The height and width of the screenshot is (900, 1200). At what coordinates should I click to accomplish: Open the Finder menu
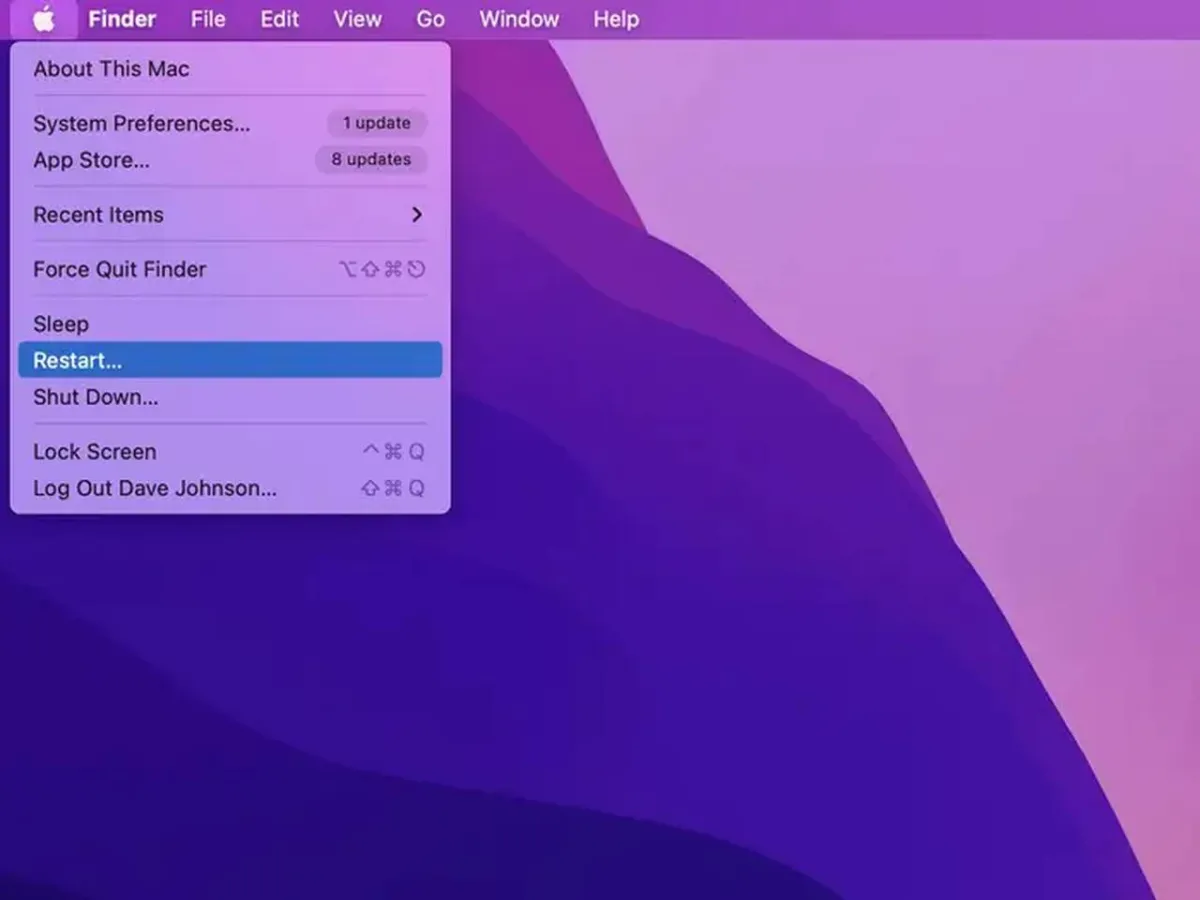coord(121,19)
